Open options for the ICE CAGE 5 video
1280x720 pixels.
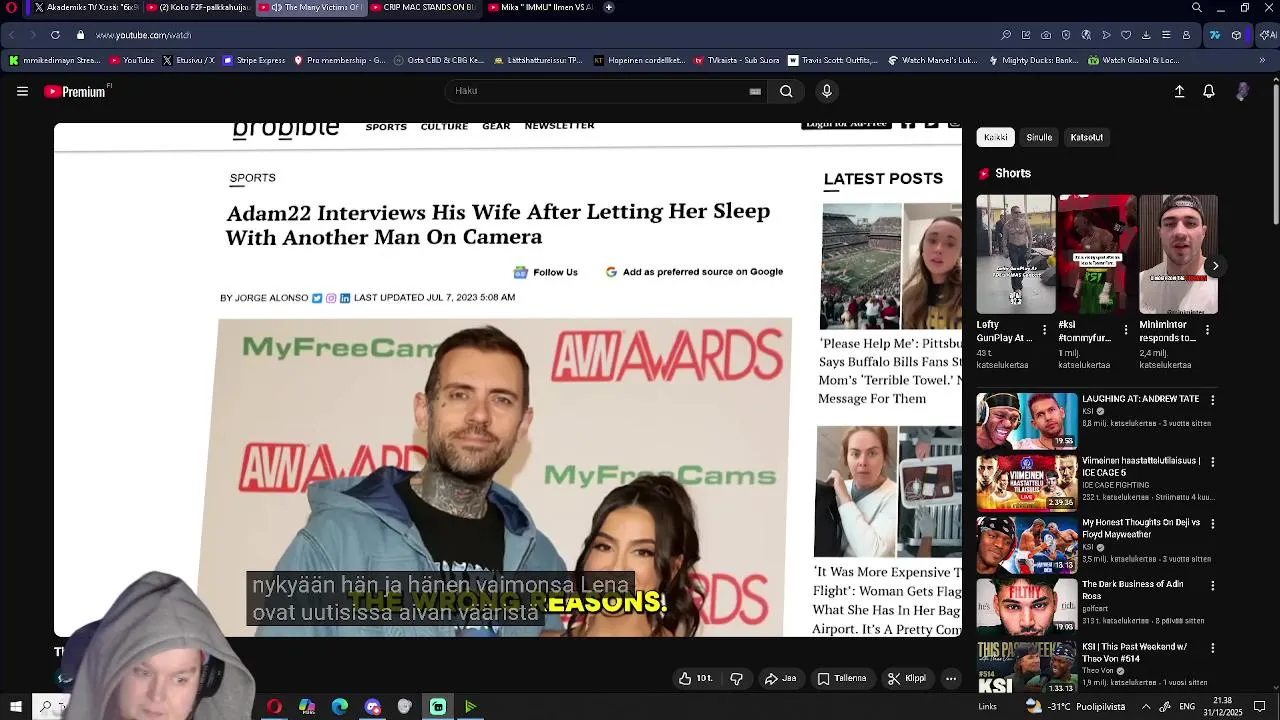tap(1212, 462)
